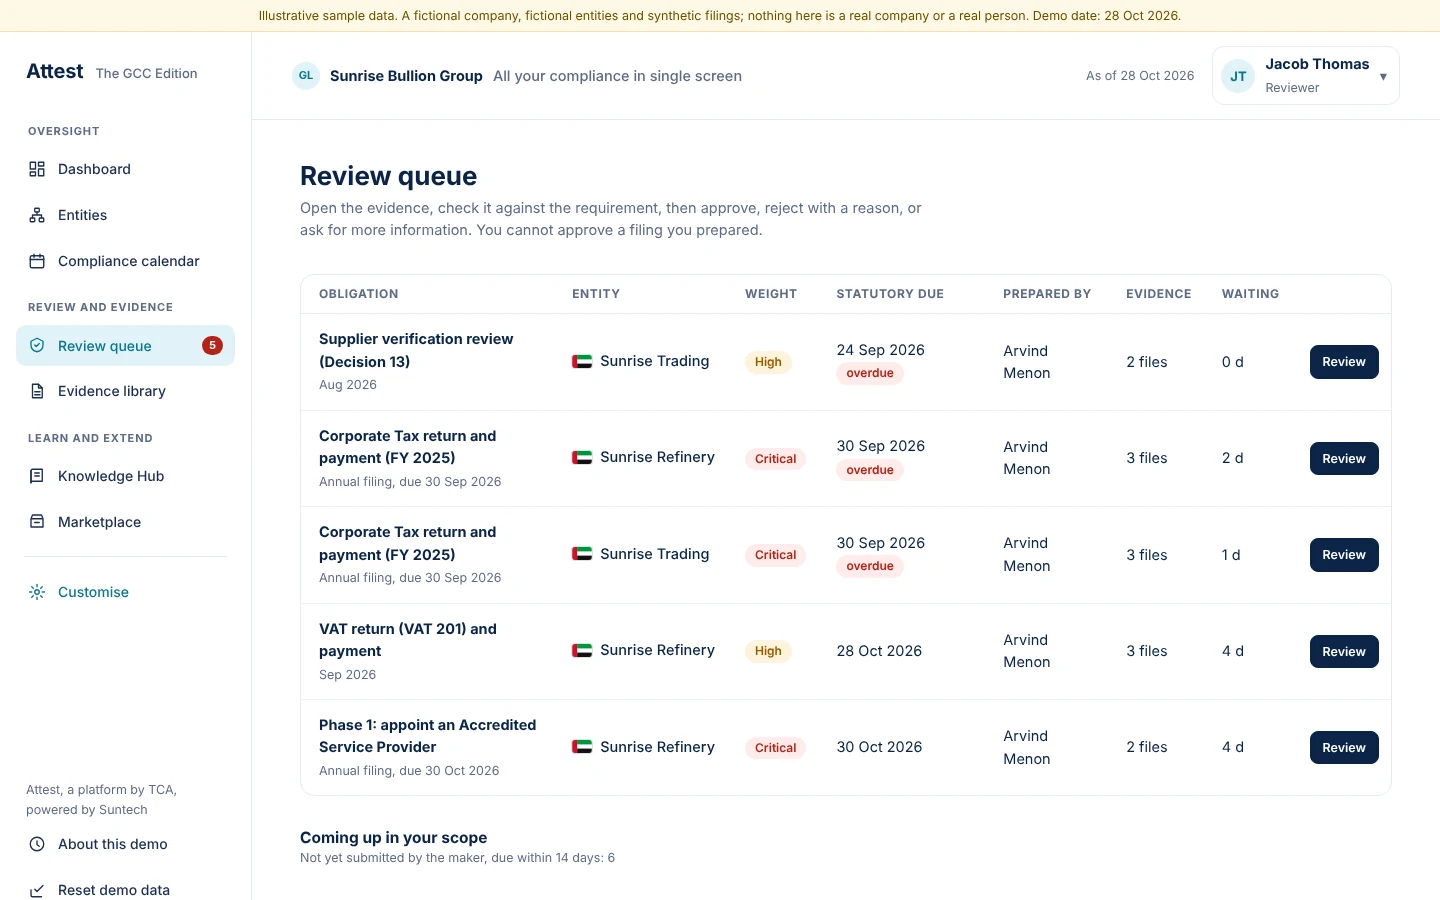Click the Weight column header

point(771,294)
